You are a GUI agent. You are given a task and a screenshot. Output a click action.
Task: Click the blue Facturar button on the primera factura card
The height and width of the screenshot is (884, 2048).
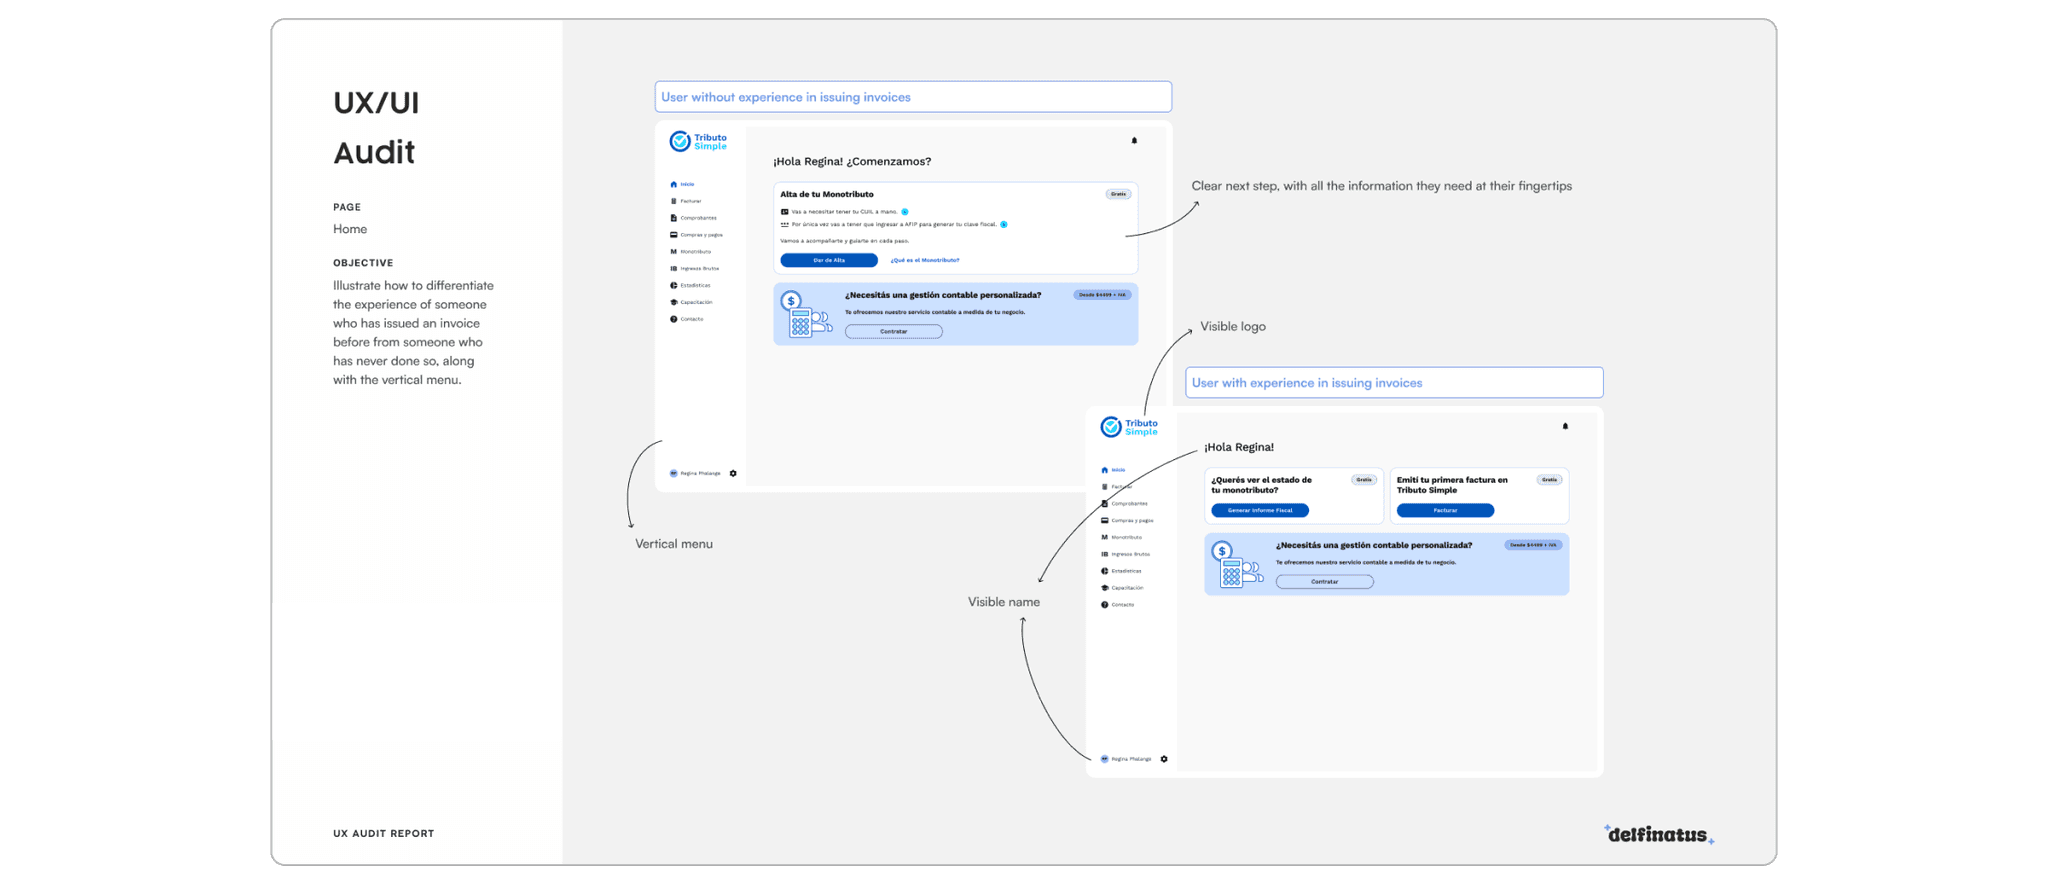tap(1445, 510)
